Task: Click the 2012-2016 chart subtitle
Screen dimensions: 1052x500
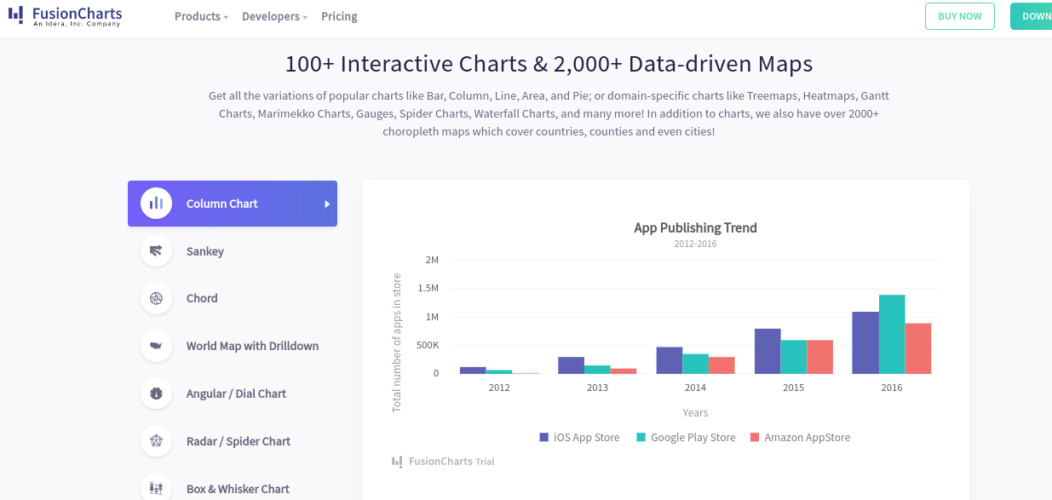Action: point(695,244)
